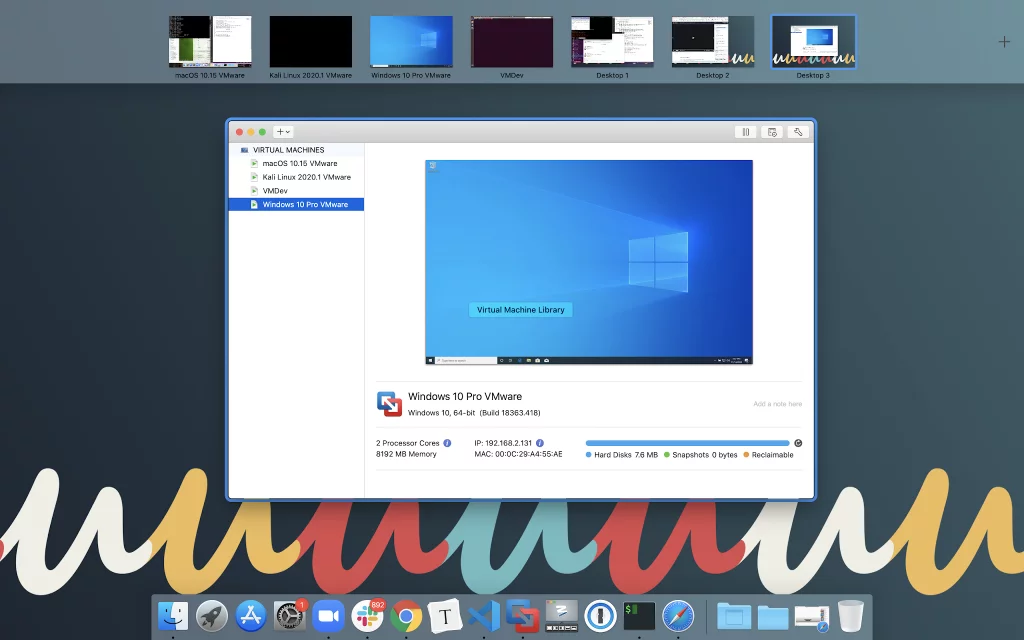Open Google Chrome from the Dock
Screen dimensions: 1024x640
(x=406, y=616)
